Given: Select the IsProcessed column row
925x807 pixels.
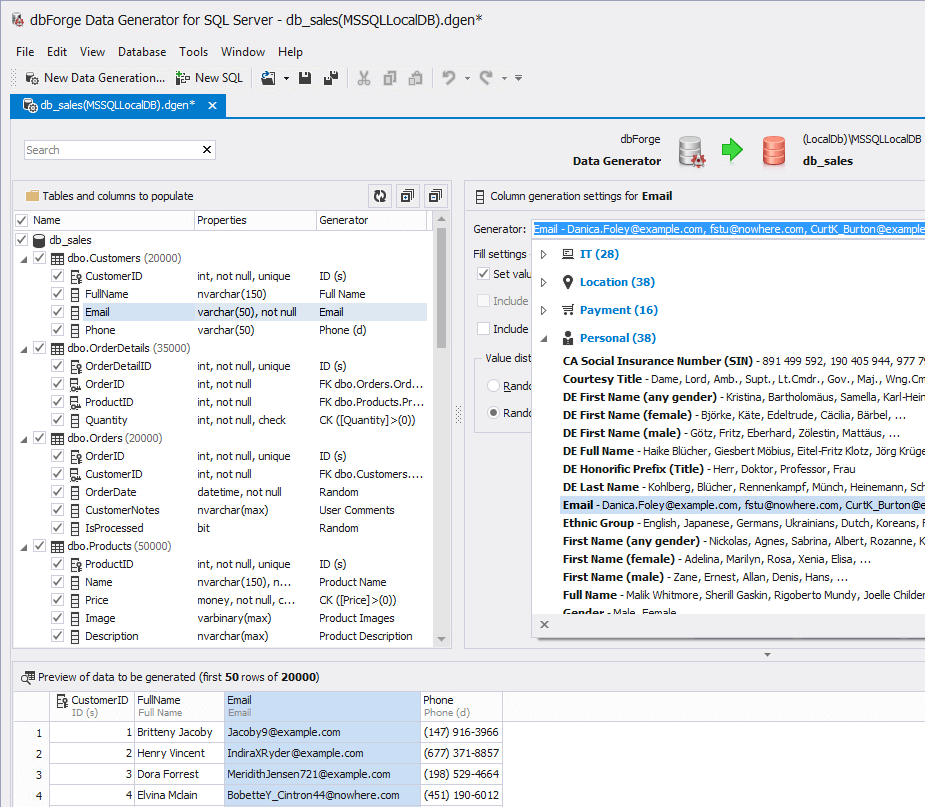Looking at the screenshot, I should coord(220,528).
